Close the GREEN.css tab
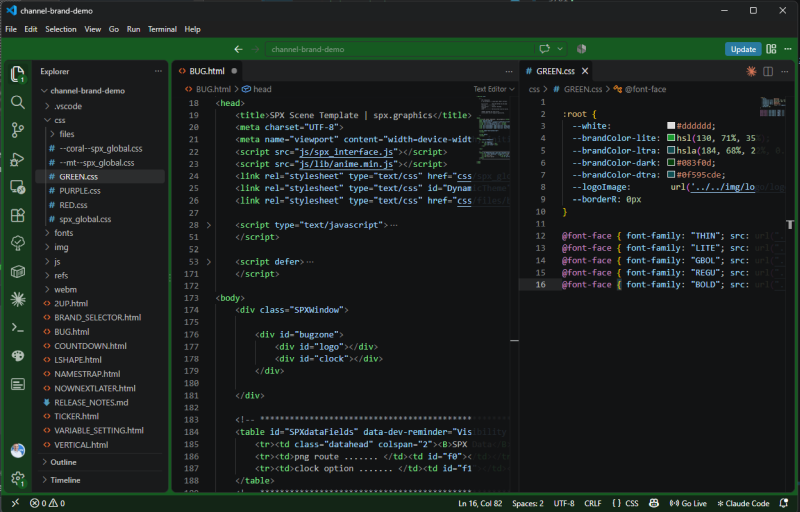This screenshot has width=800, height=512. [x=585, y=71]
